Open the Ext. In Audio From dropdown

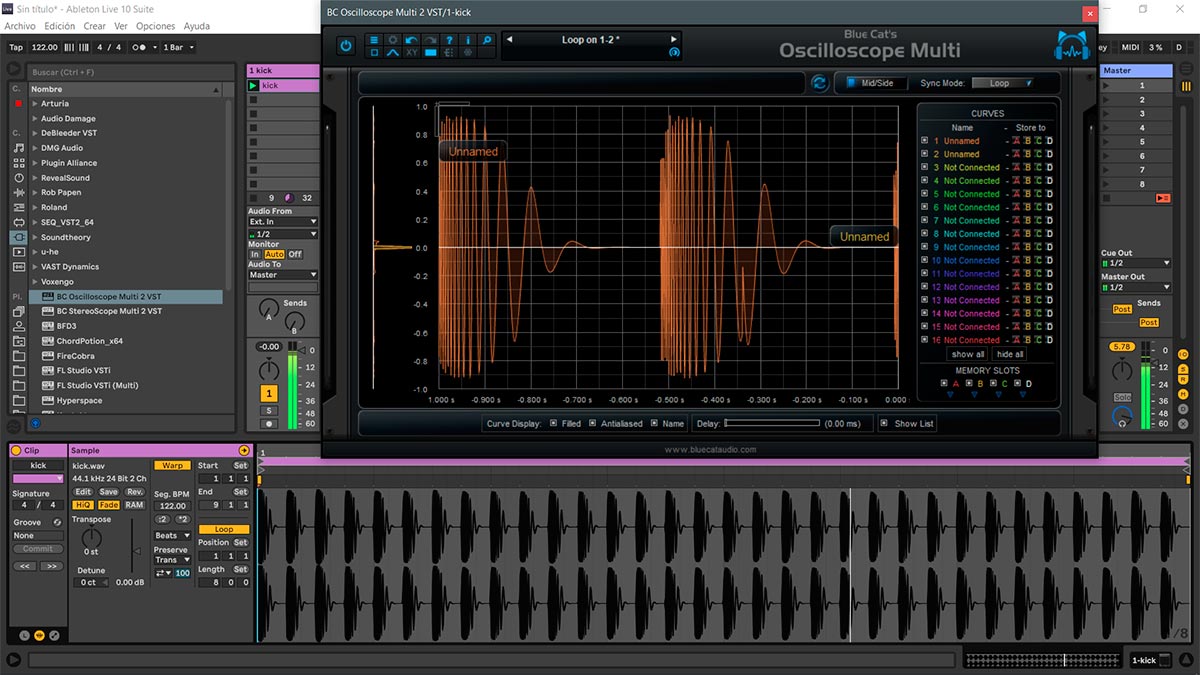point(283,222)
